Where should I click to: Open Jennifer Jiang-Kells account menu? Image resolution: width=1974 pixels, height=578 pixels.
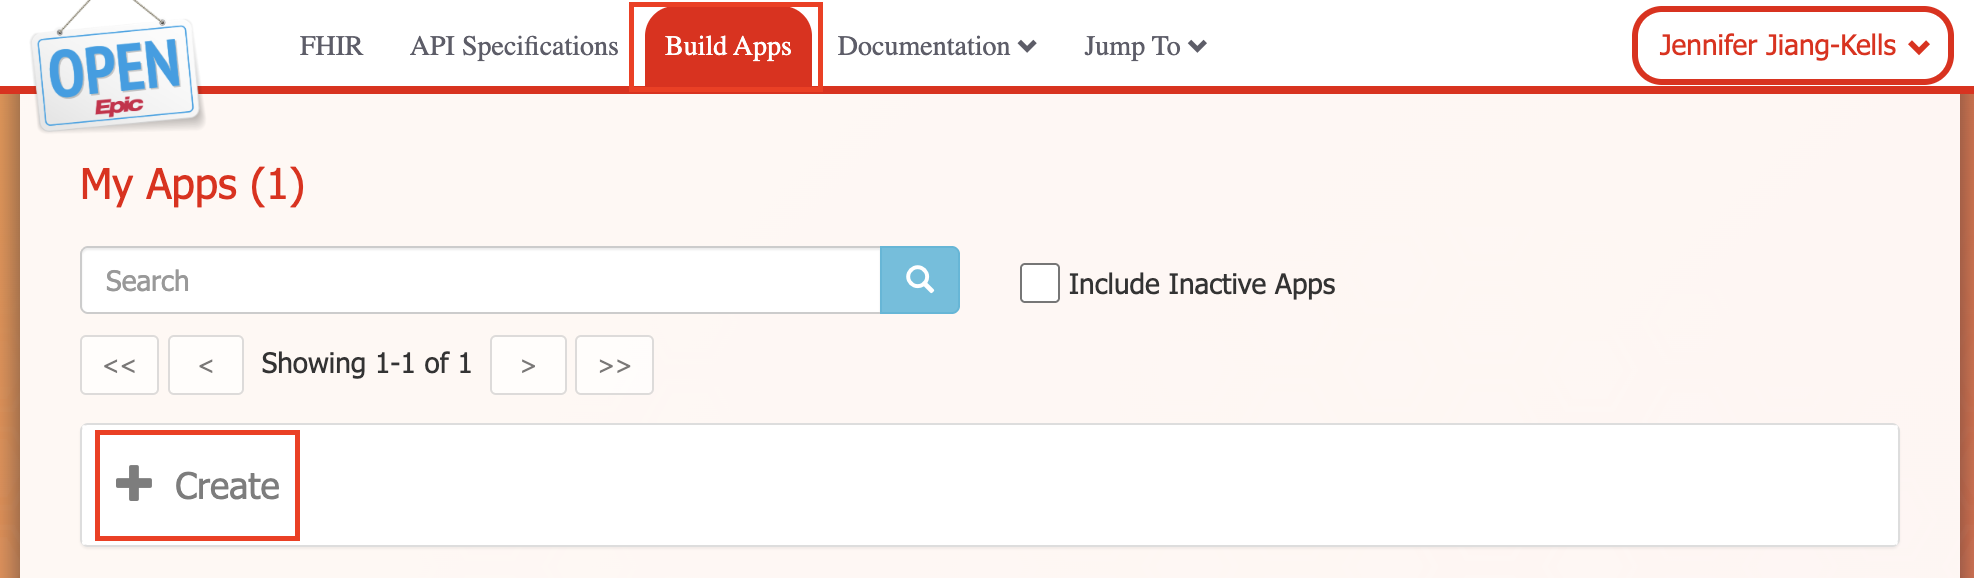1792,46
